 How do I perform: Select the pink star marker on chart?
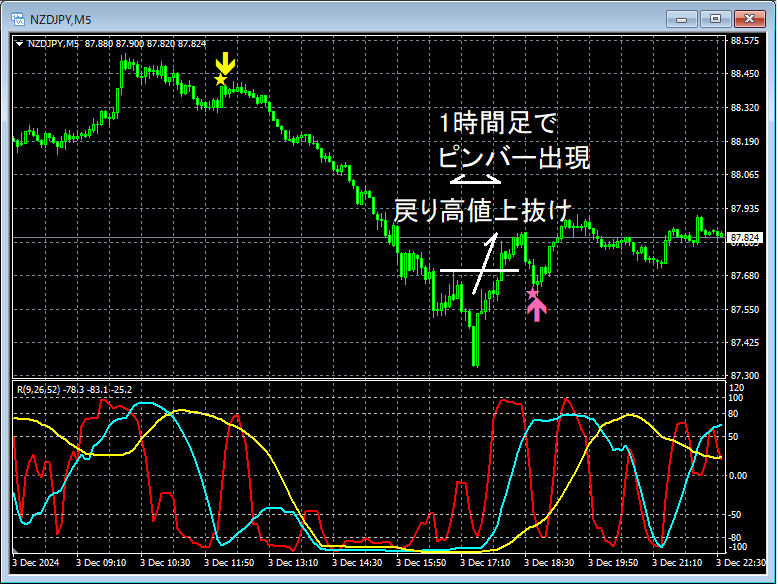(532, 293)
